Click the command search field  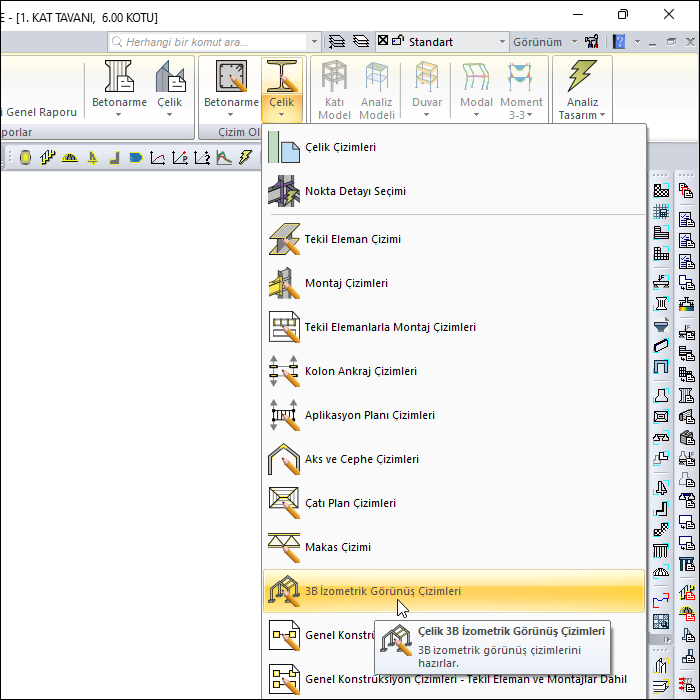[x=208, y=42]
